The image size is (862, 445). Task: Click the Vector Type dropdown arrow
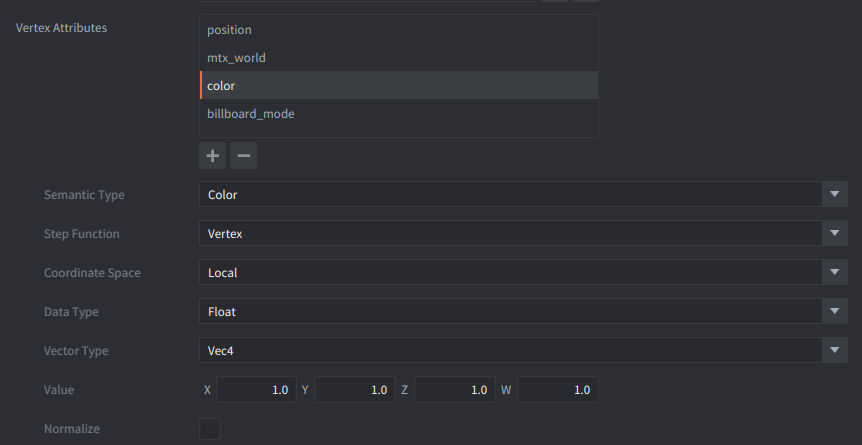pyautogui.click(x=835, y=351)
